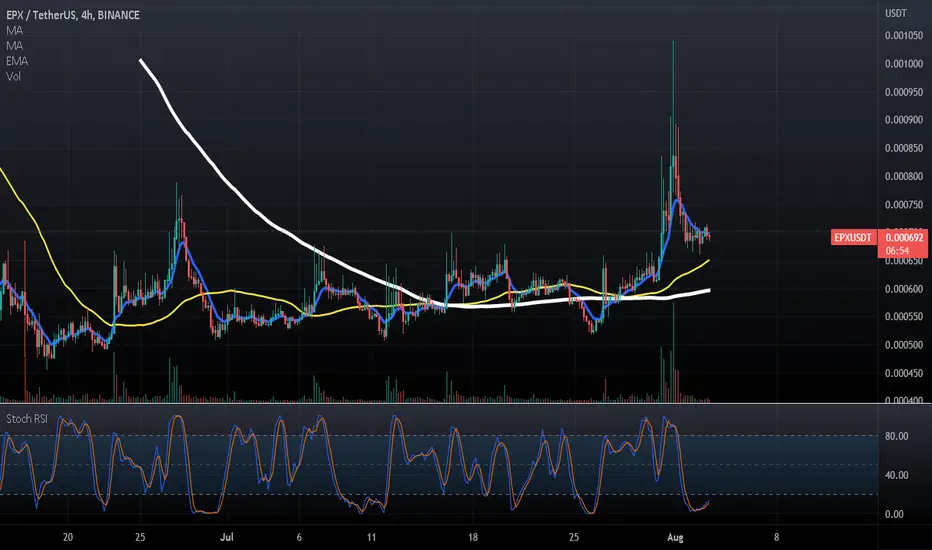Select the first MA indicator label
The image size is (932, 550).
14,30
